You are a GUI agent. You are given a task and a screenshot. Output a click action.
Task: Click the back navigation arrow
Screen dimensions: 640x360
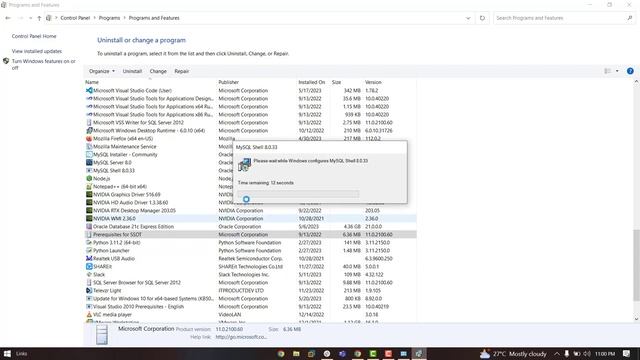pos(8,18)
